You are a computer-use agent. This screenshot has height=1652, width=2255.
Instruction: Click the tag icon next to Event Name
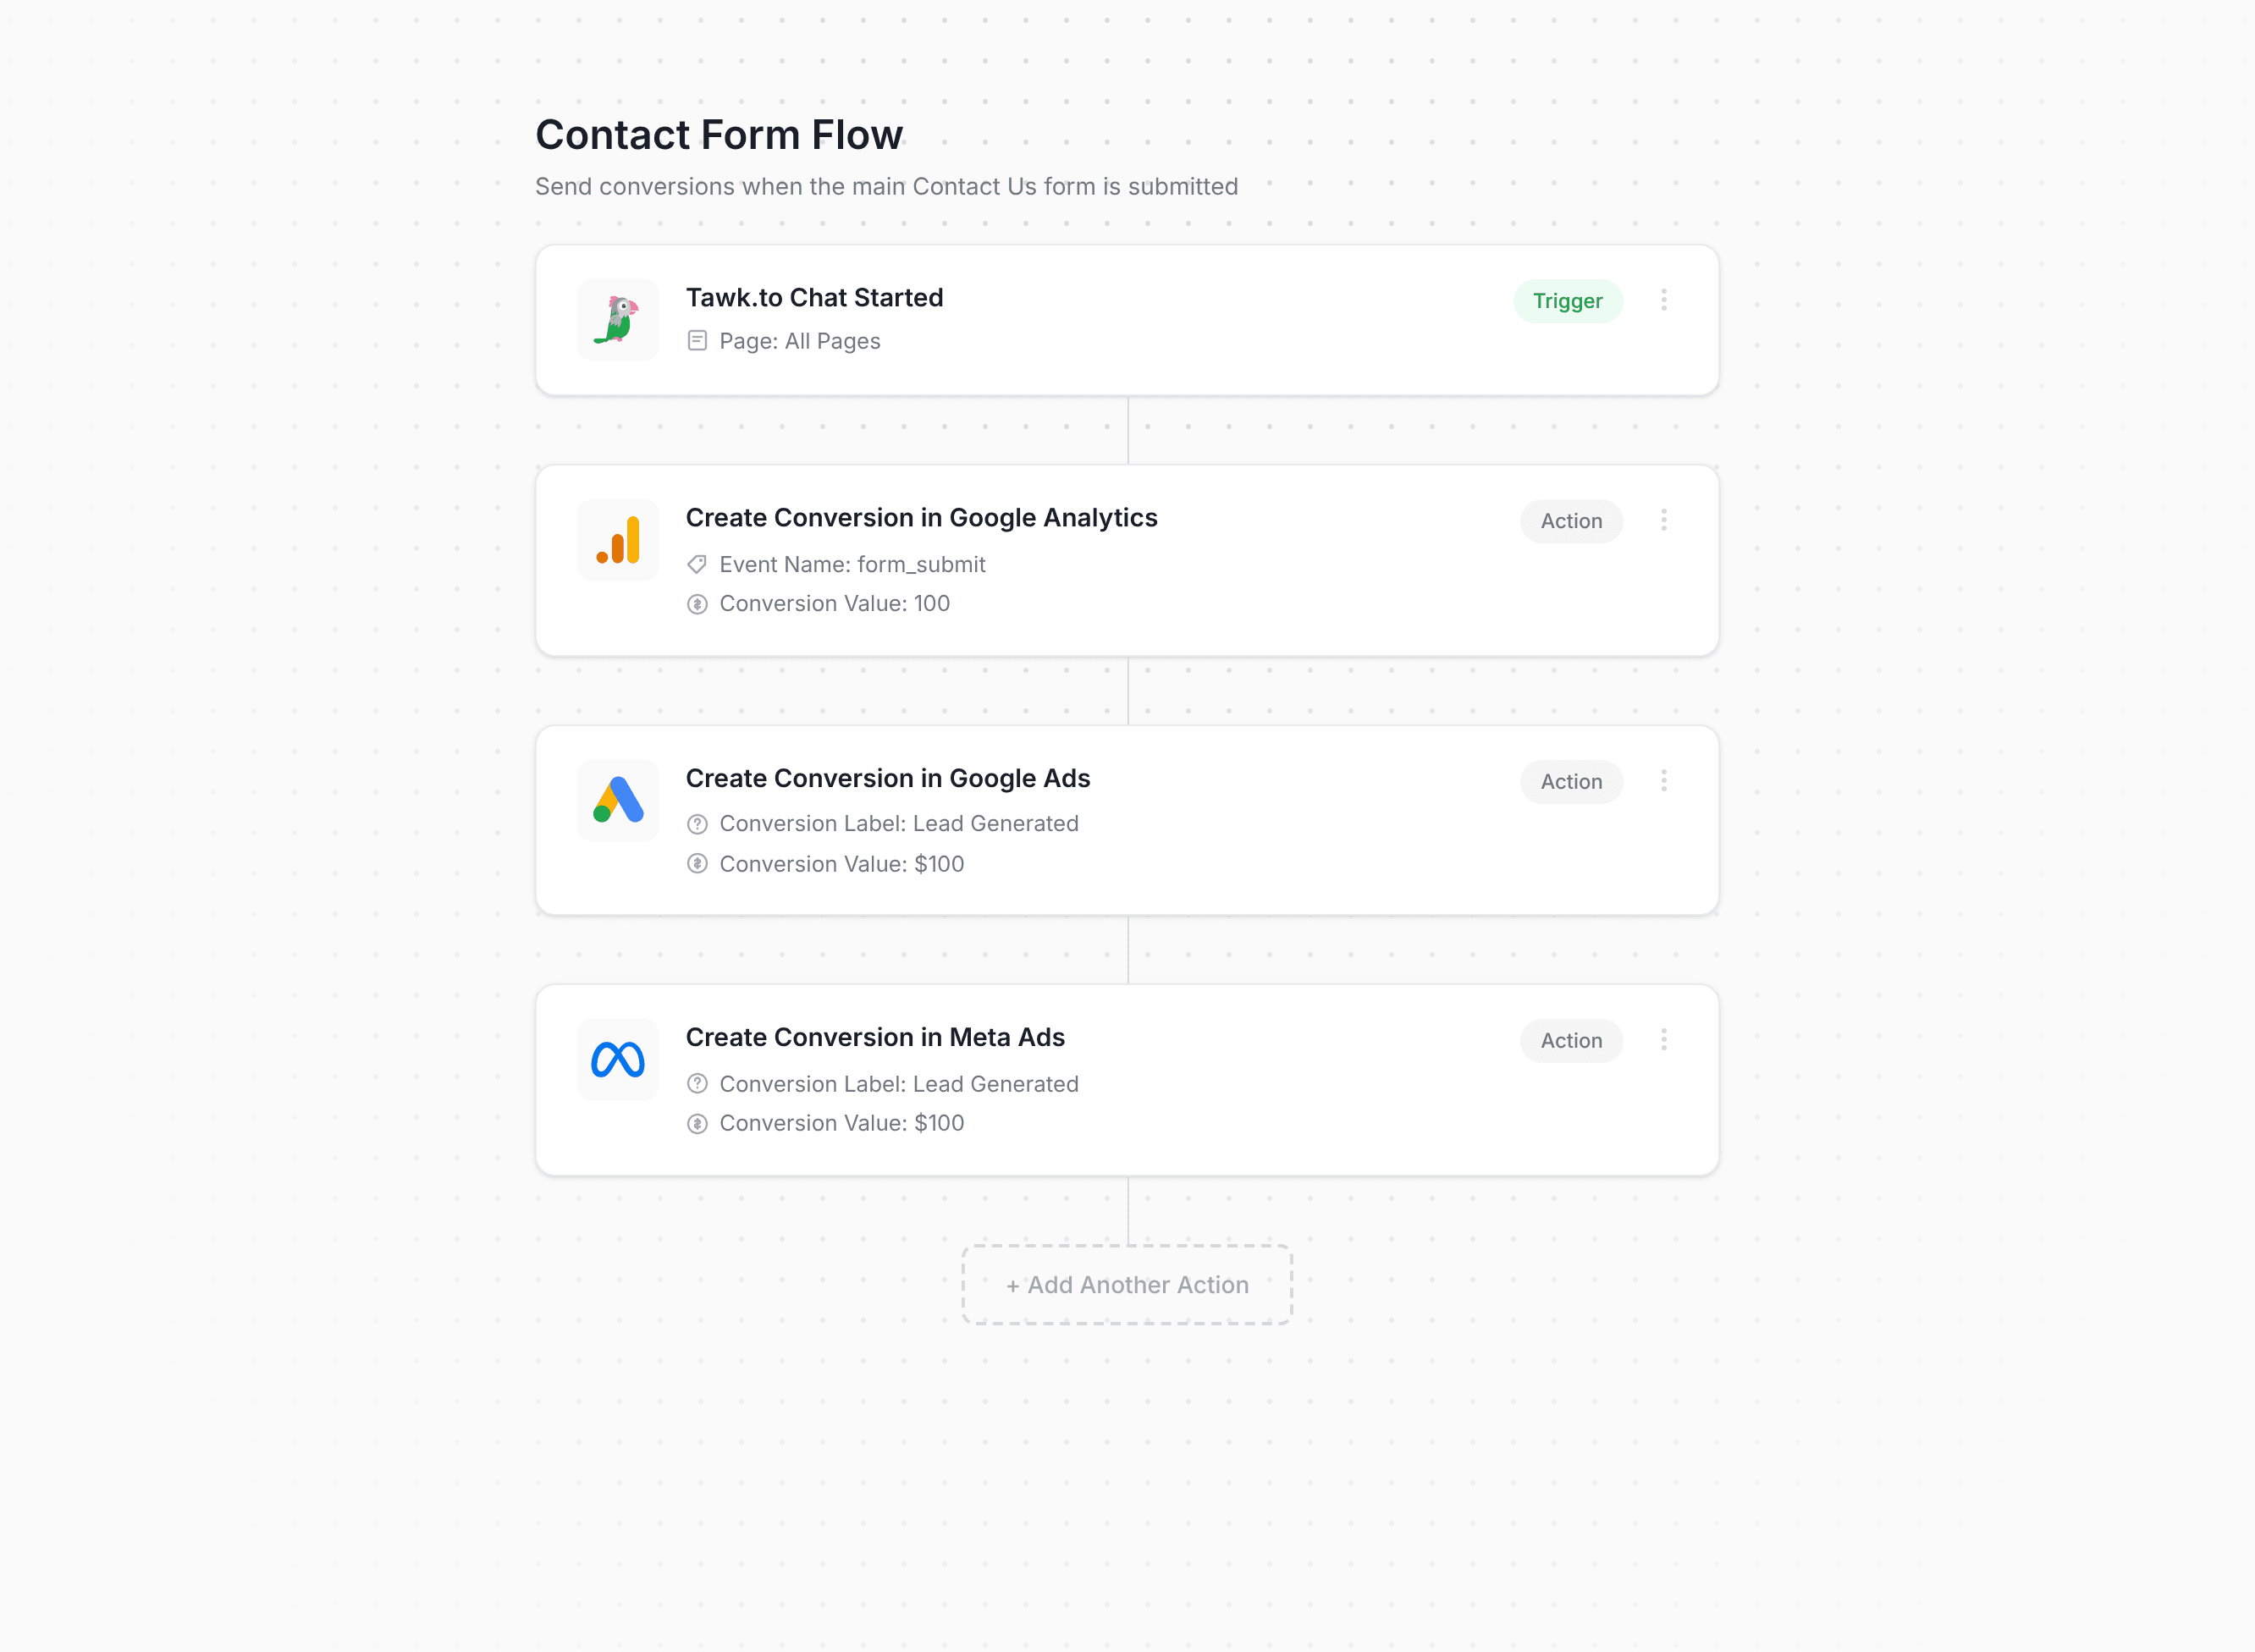click(698, 564)
